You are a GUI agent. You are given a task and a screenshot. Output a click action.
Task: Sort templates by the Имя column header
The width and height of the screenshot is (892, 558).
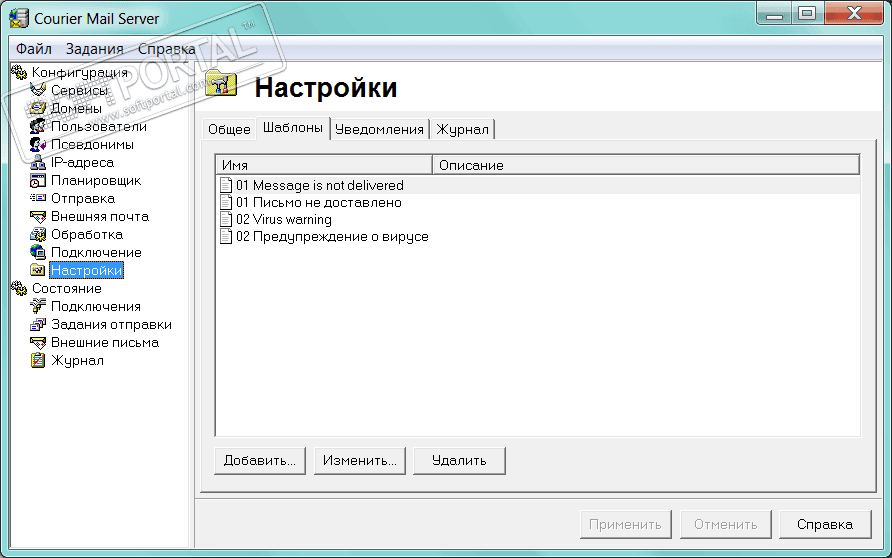coord(324,165)
